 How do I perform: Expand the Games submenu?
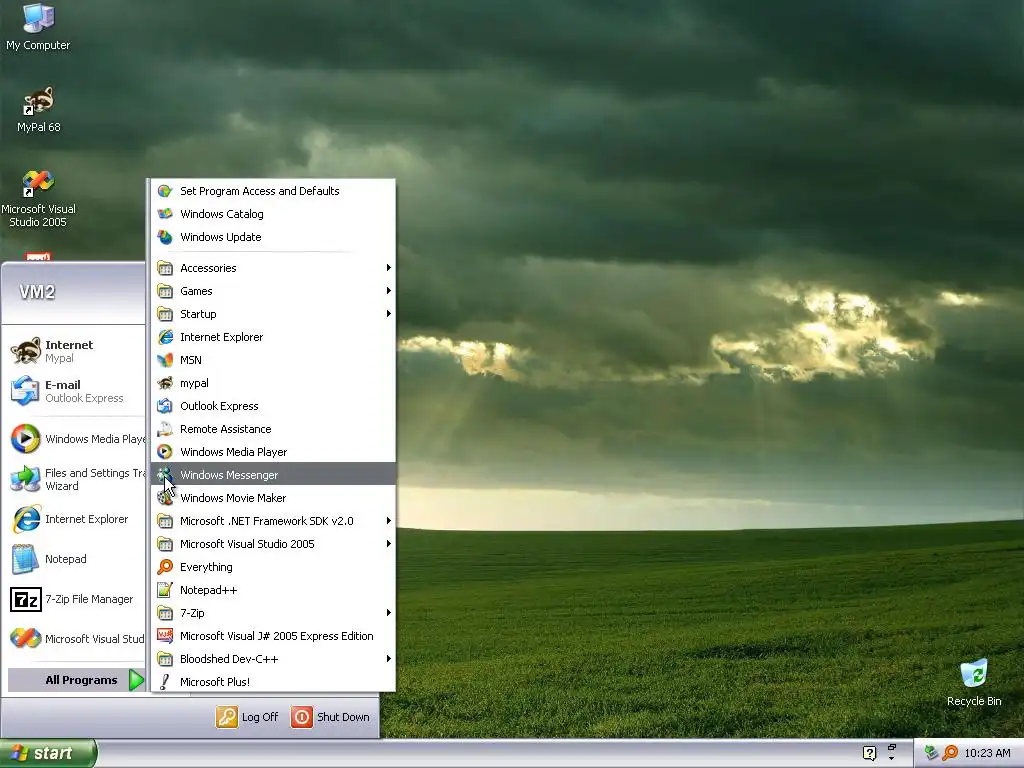tap(274, 291)
